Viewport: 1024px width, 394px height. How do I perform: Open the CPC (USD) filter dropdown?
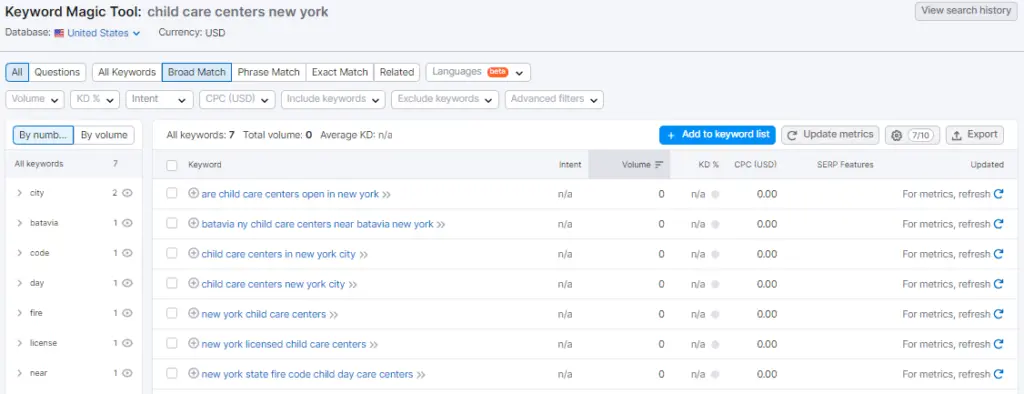[x=237, y=99]
